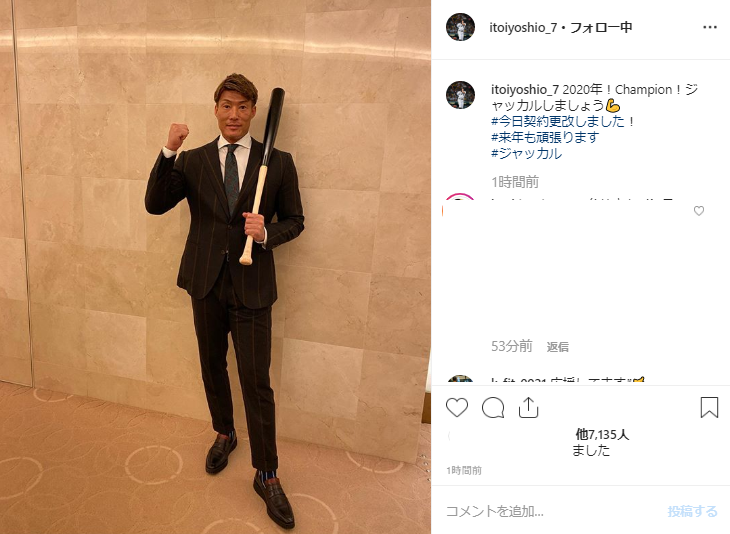The image size is (730, 534).
Task: Open caption username itoiyoshio_7
Action: pyautogui.click(x=525, y=89)
